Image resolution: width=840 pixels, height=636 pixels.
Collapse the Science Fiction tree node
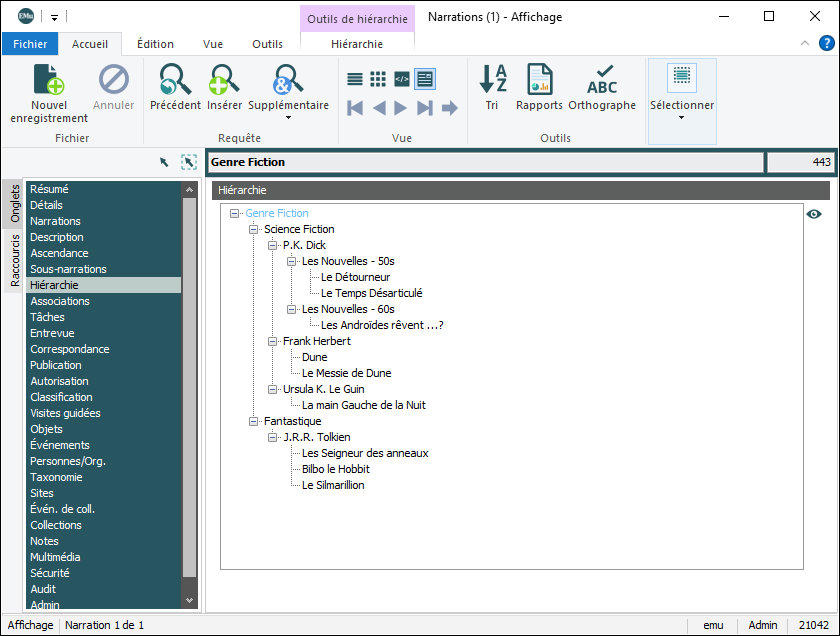(x=254, y=230)
